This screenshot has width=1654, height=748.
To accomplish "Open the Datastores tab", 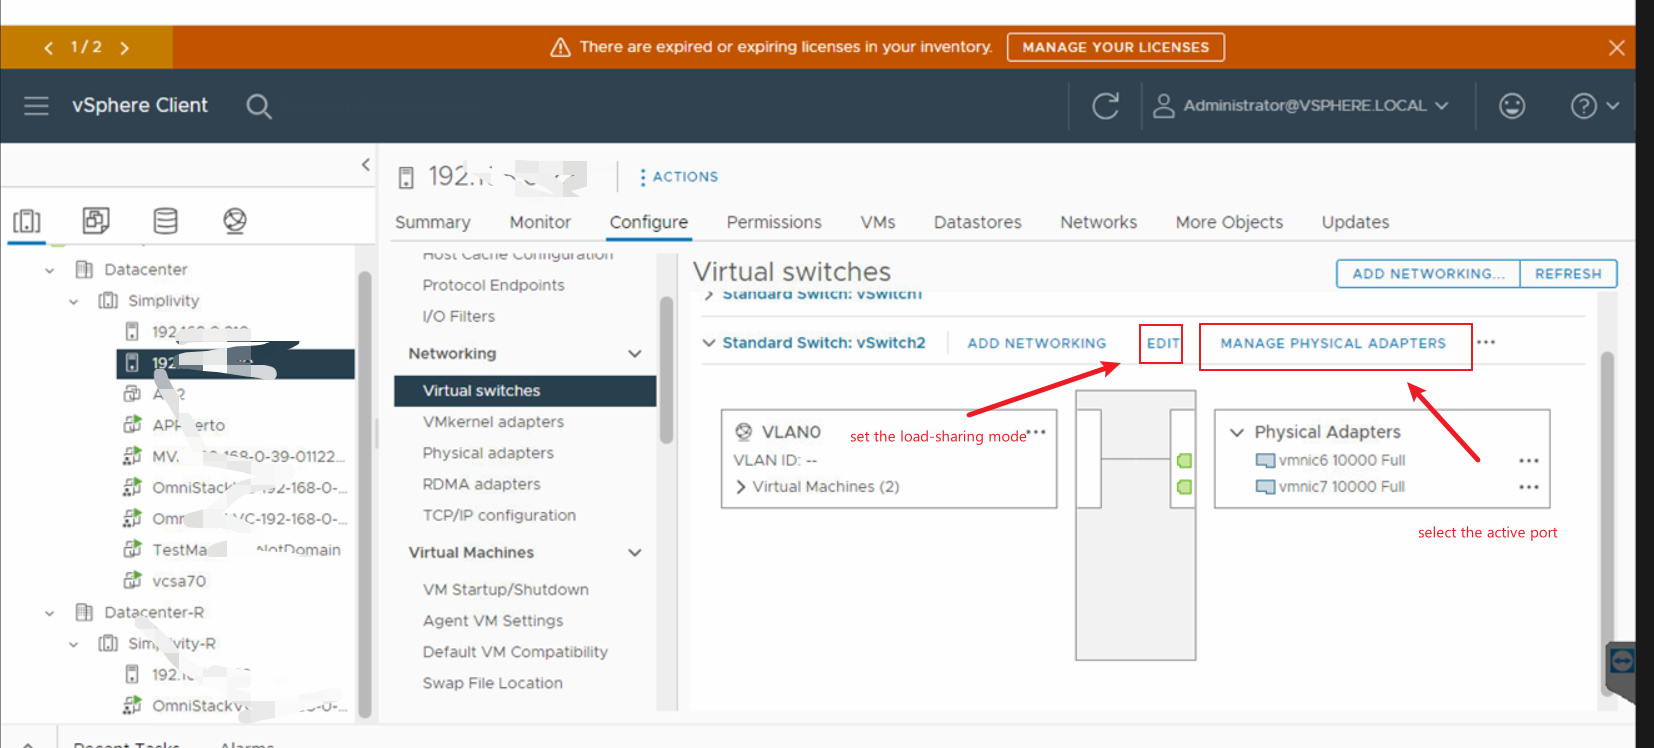I will [978, 222].
